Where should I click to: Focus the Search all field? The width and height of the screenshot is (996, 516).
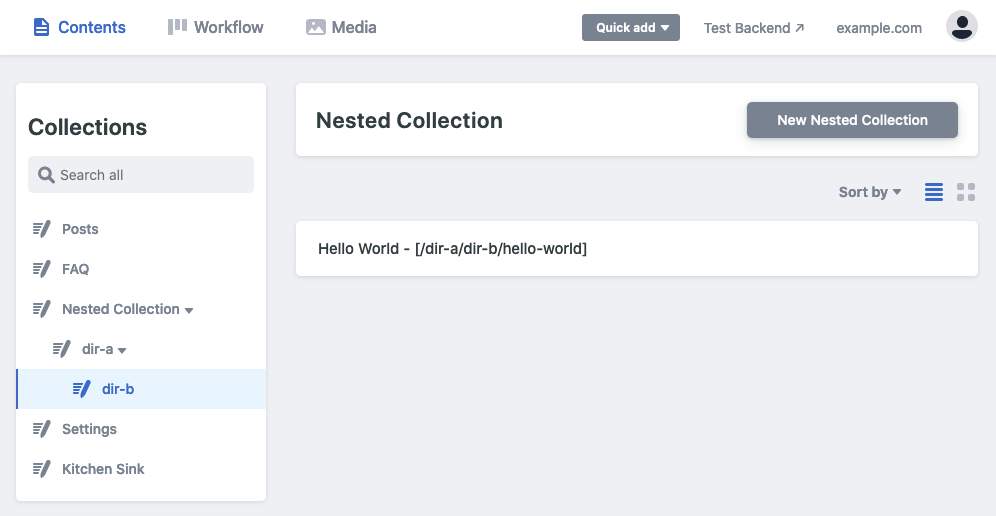click(x=150, y=175)
